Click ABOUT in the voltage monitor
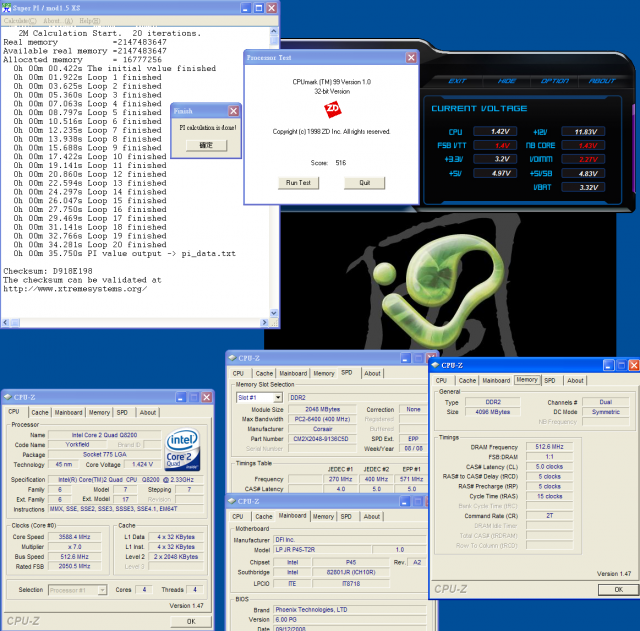The width and height of the screenshot is (640, 631). (x=602, y=81)
